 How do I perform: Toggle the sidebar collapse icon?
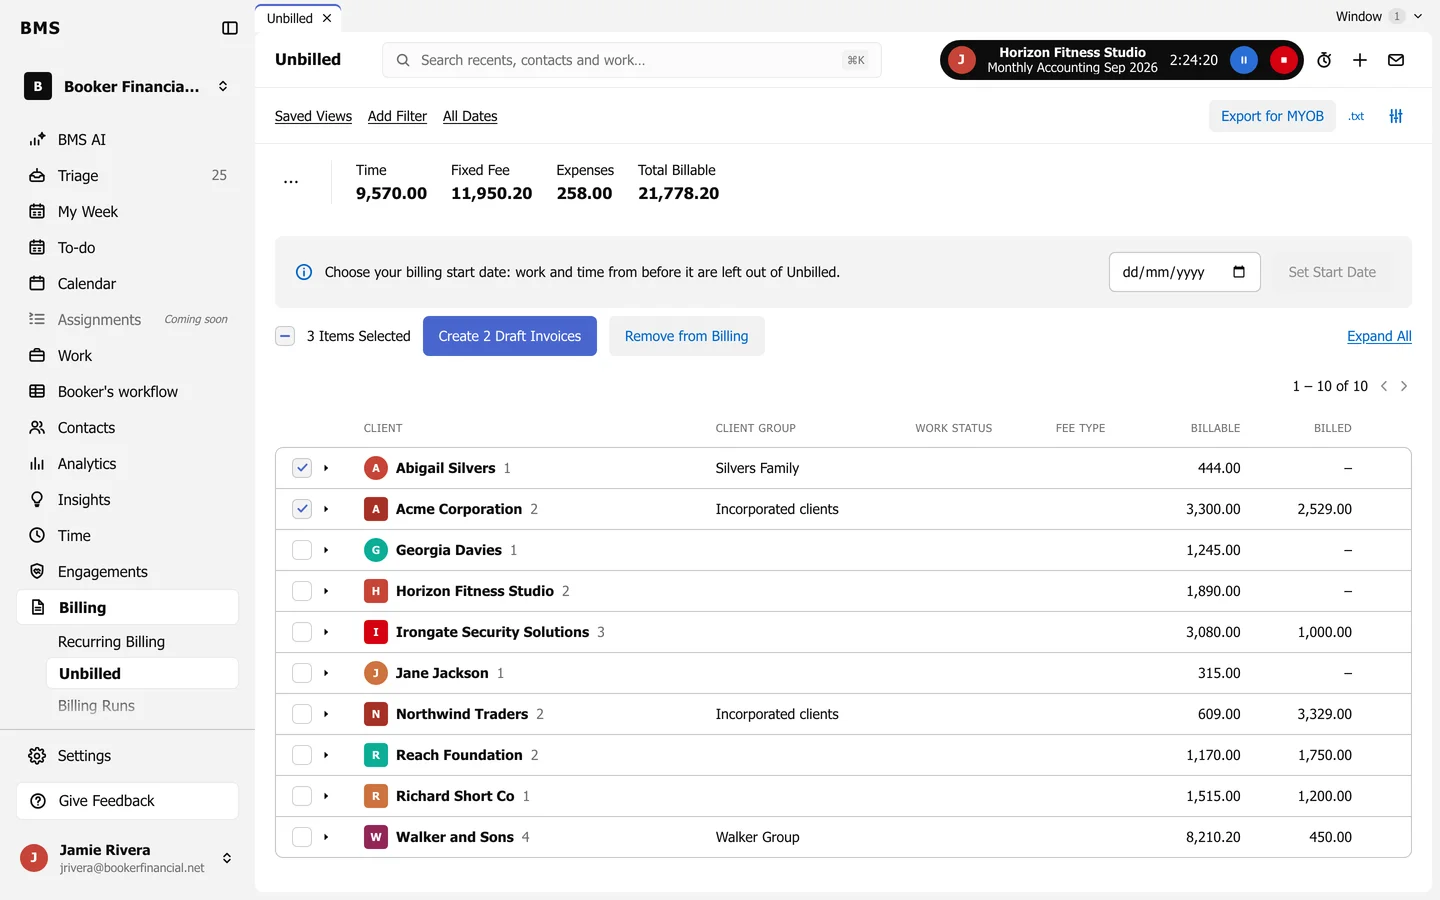pyautogui.click(x=230, y=28)
